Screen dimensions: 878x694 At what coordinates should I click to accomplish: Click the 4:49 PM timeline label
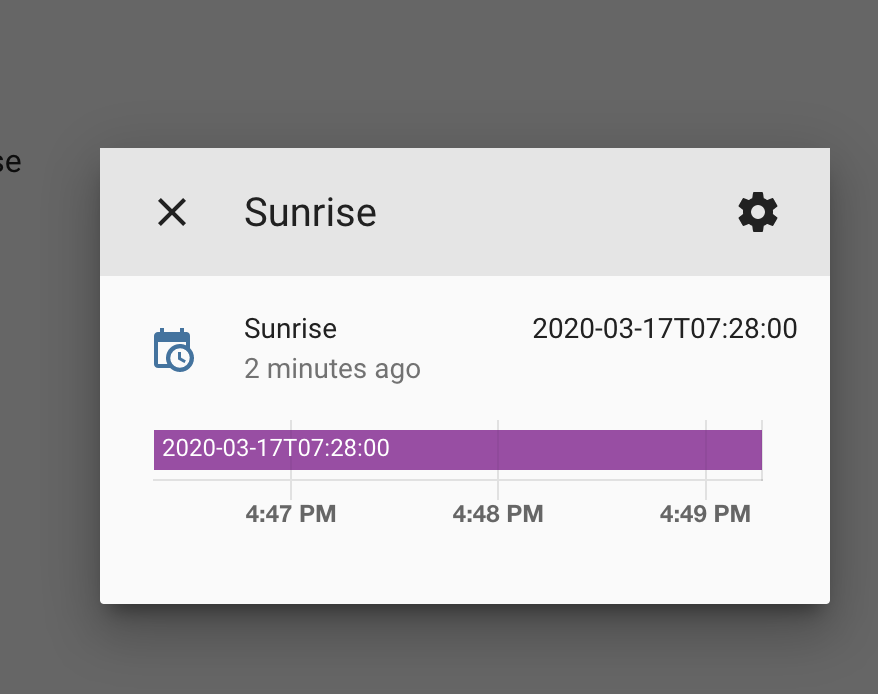tap(705, 514)
